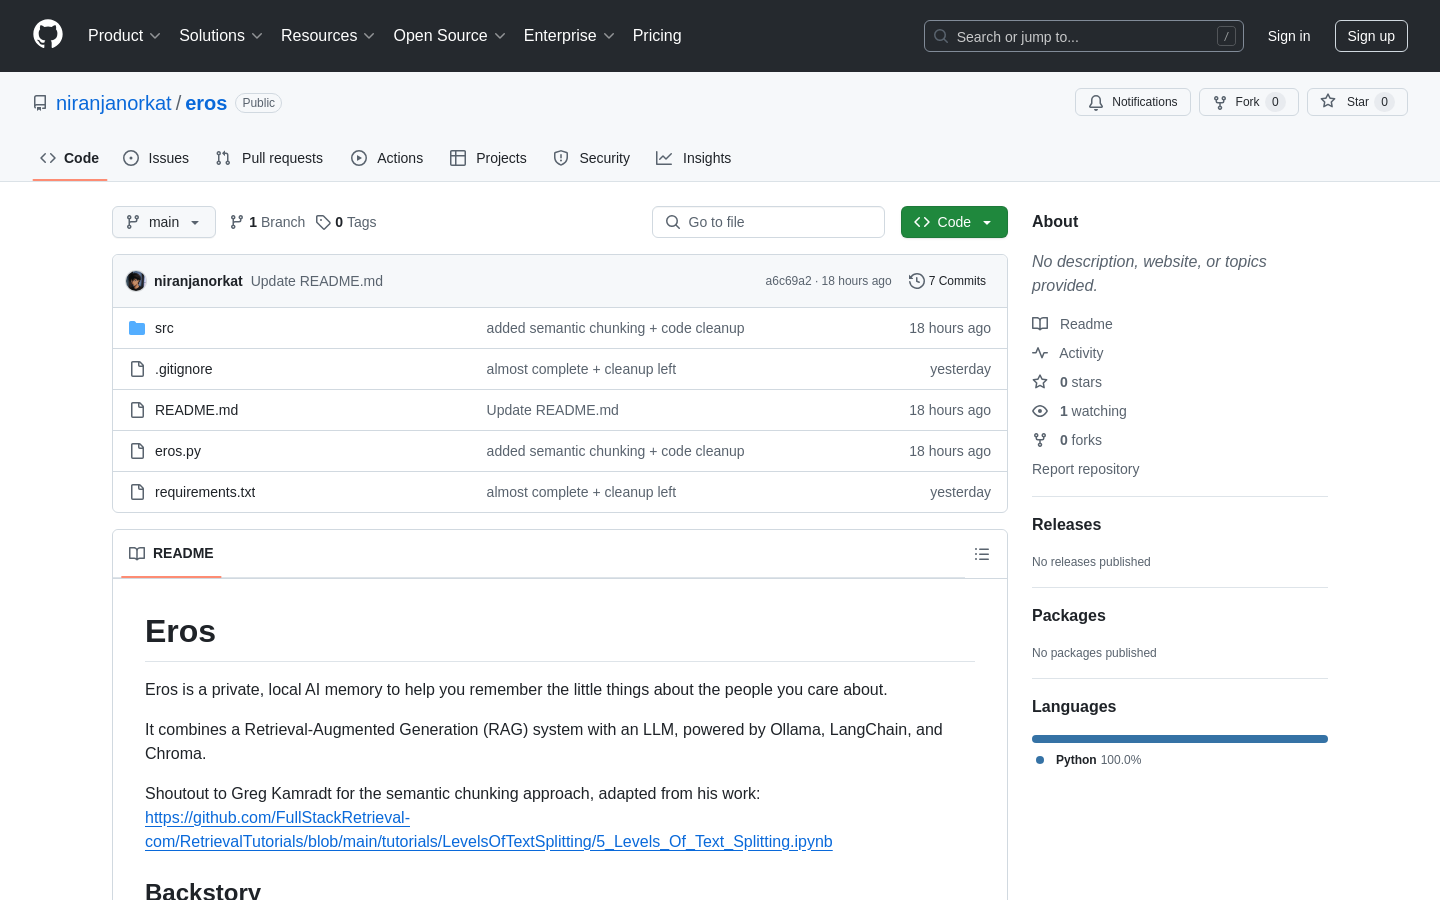
Task: Expand the Solutions menu
Action: click(x=221, y=36)
